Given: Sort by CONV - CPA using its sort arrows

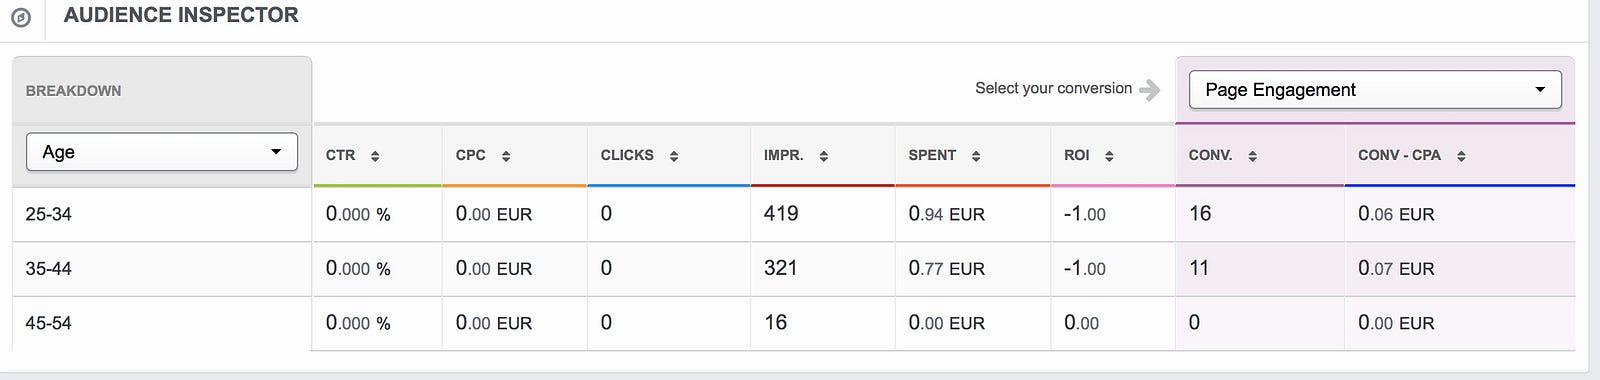Looking at the screenshot, I should pos(1461,156).
